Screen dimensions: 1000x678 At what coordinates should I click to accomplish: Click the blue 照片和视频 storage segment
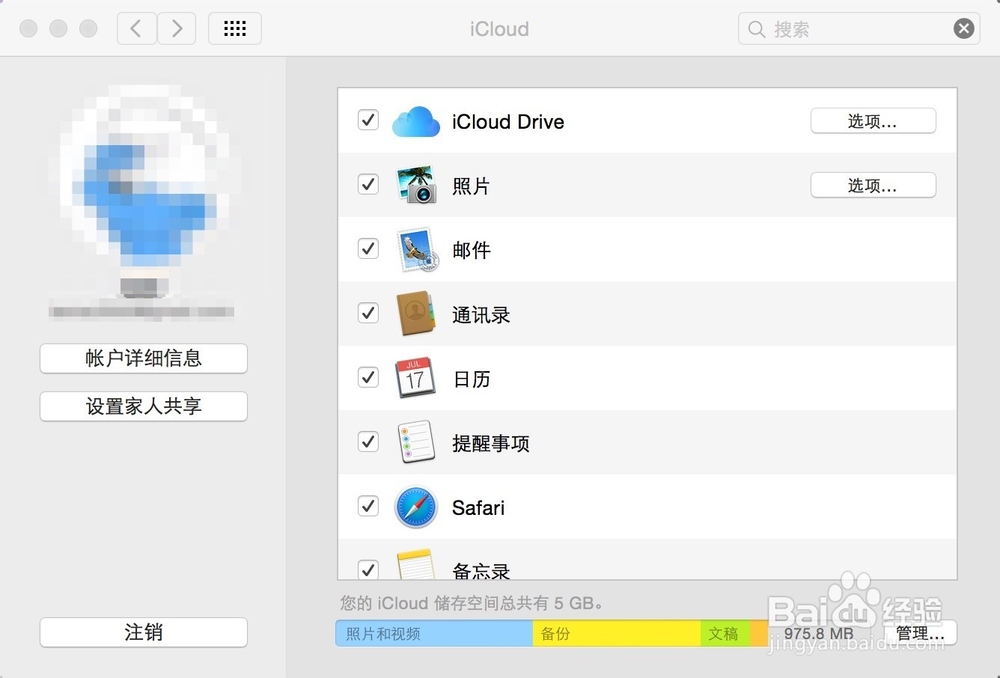click(x=434, y=633)
